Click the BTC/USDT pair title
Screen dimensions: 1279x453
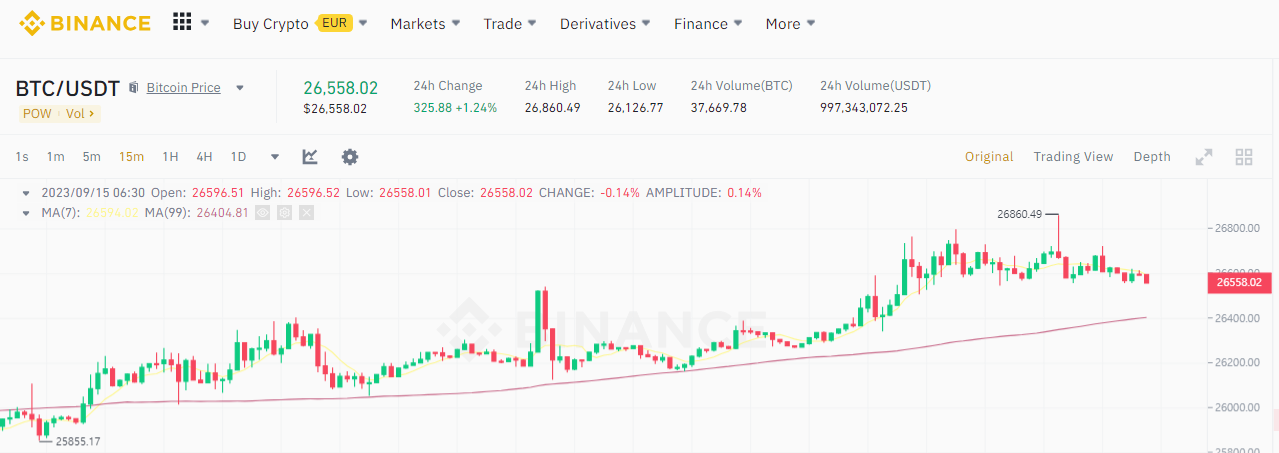(x=68, y=88)
